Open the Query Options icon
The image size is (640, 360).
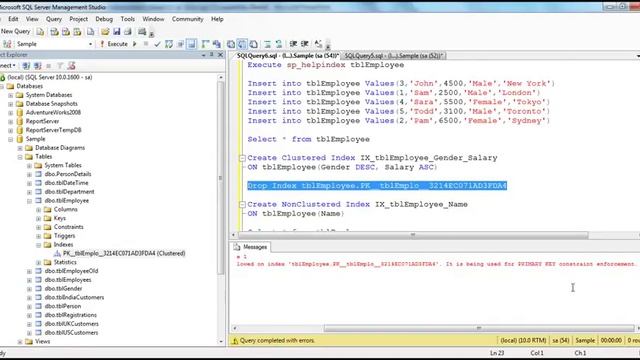(180, 44)
